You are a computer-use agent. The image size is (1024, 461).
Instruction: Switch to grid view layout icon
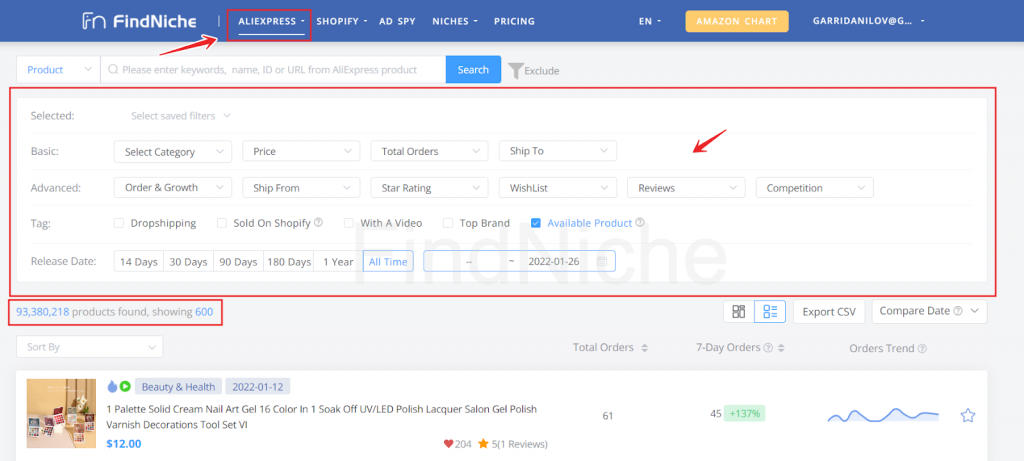tap(739, 311)
